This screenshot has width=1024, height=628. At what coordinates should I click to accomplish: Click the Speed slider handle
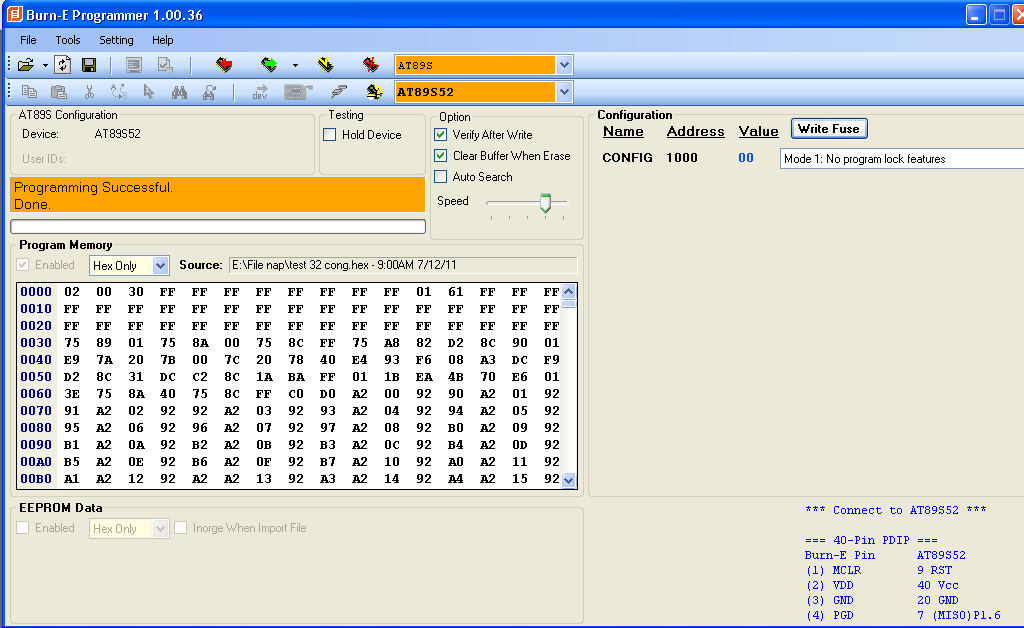(545, 203)
